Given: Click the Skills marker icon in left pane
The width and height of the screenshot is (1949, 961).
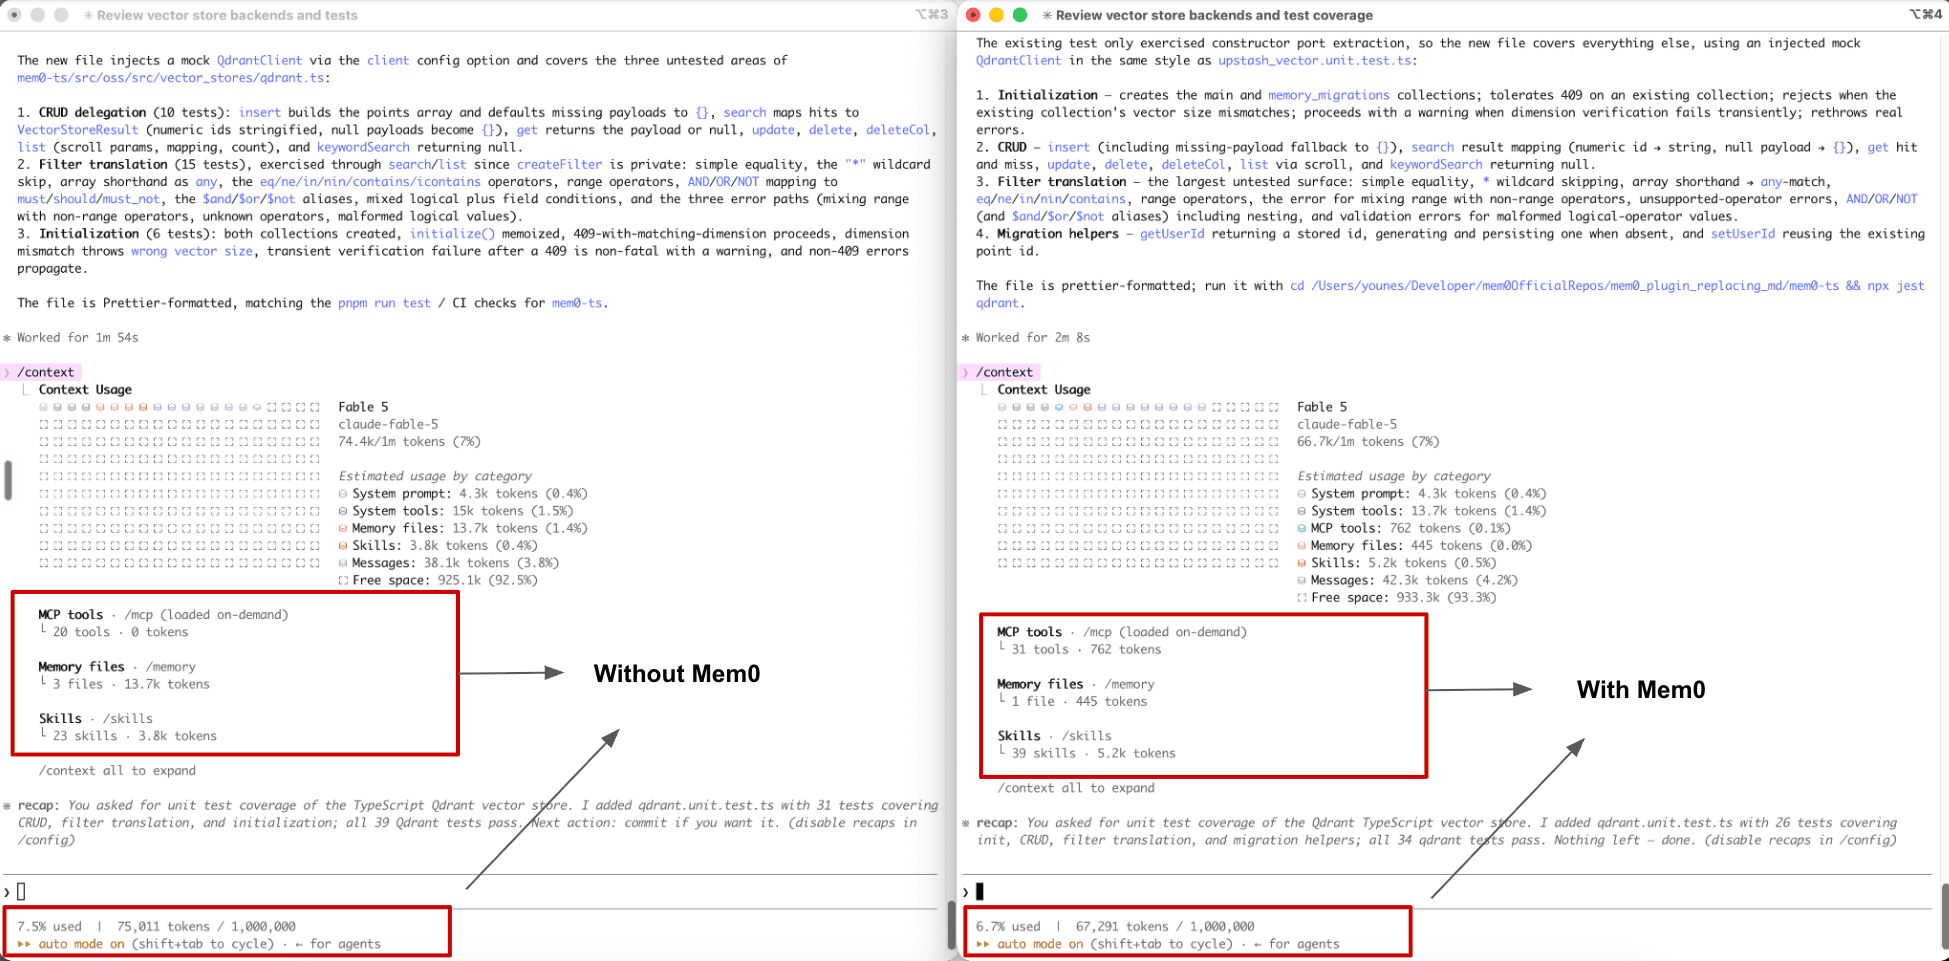Looking at the screenshot, I should [343, 546].
